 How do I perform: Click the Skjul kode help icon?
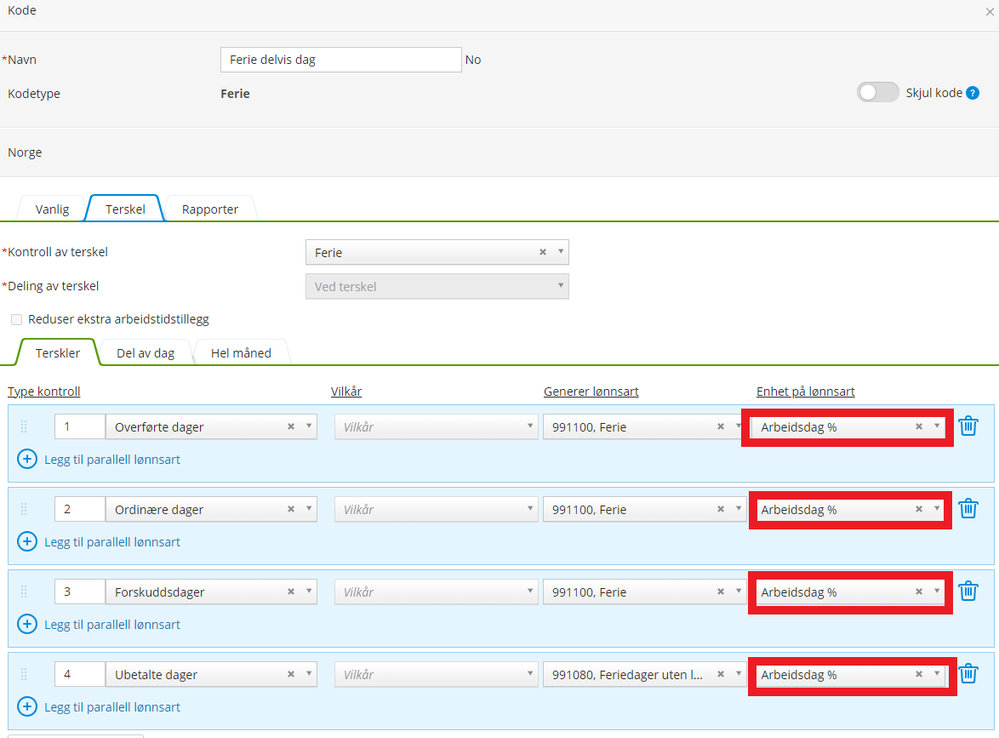972,93
